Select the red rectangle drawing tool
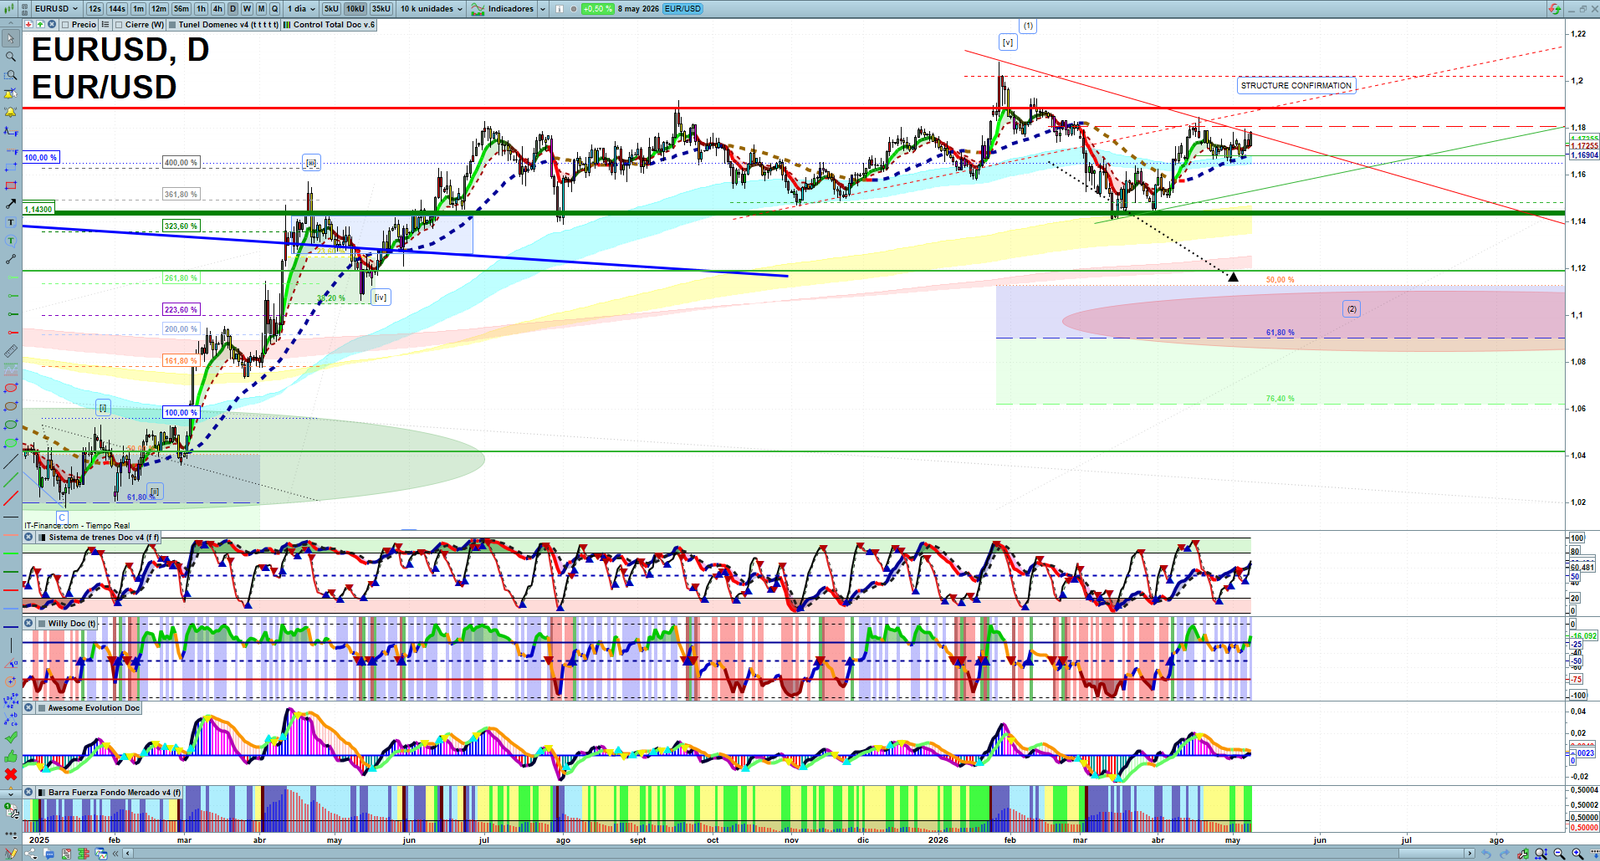This screenshot has height=861, width=1600. (10, 186)
